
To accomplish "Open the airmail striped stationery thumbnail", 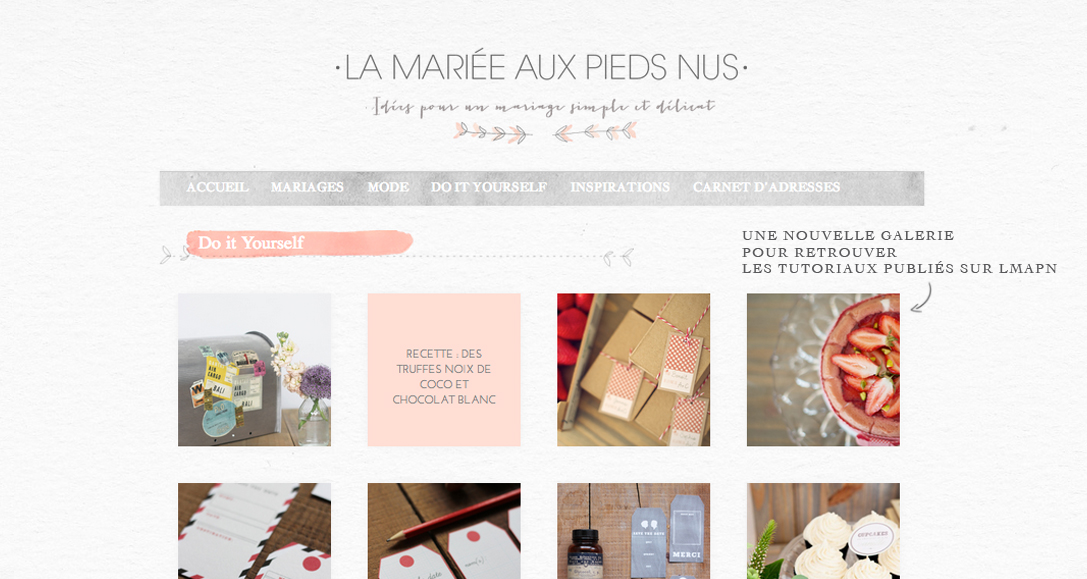I will coord(254,531).
